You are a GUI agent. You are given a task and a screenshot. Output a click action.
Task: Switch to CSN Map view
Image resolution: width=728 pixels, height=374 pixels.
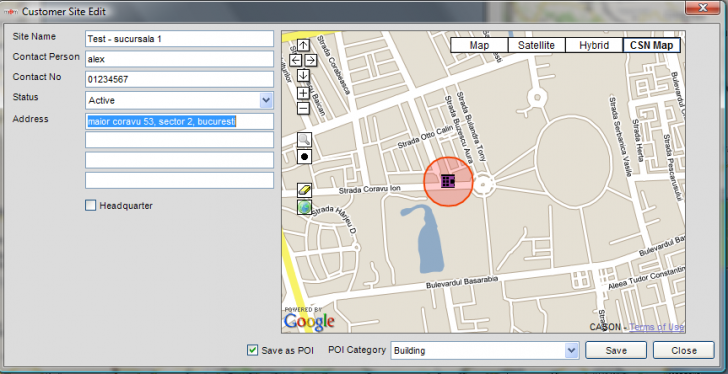pyautogui.click(x=651, y=45)
